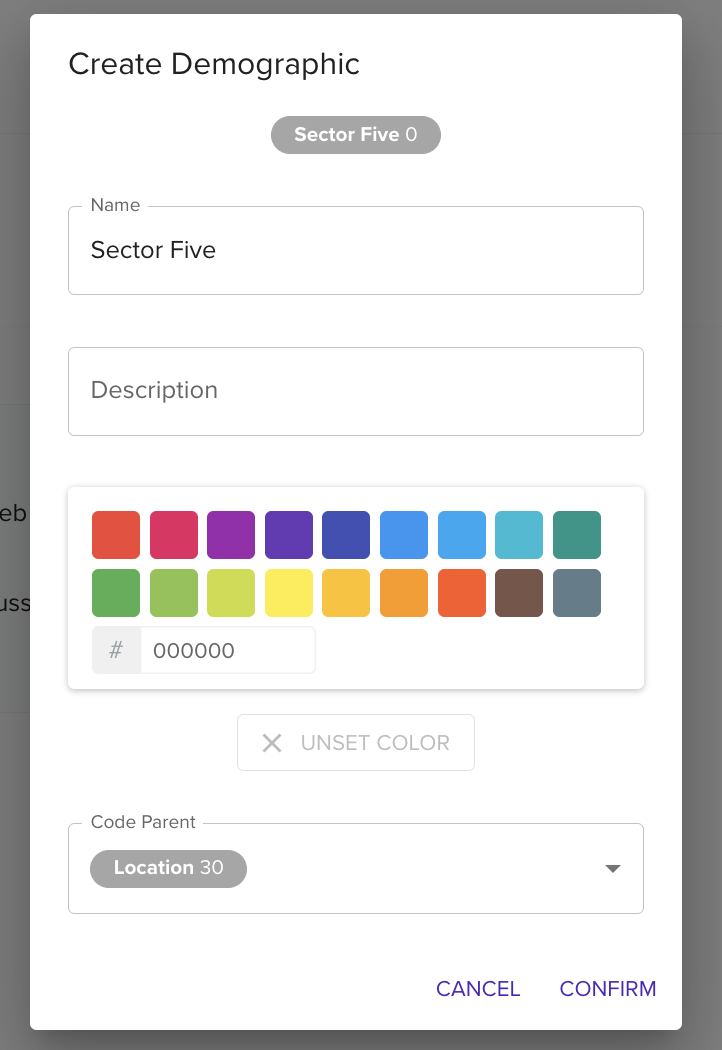Cancel the Create Demographic dialog
The image size is (722, 1050).
pyautogui.click(x=478, y=989)
